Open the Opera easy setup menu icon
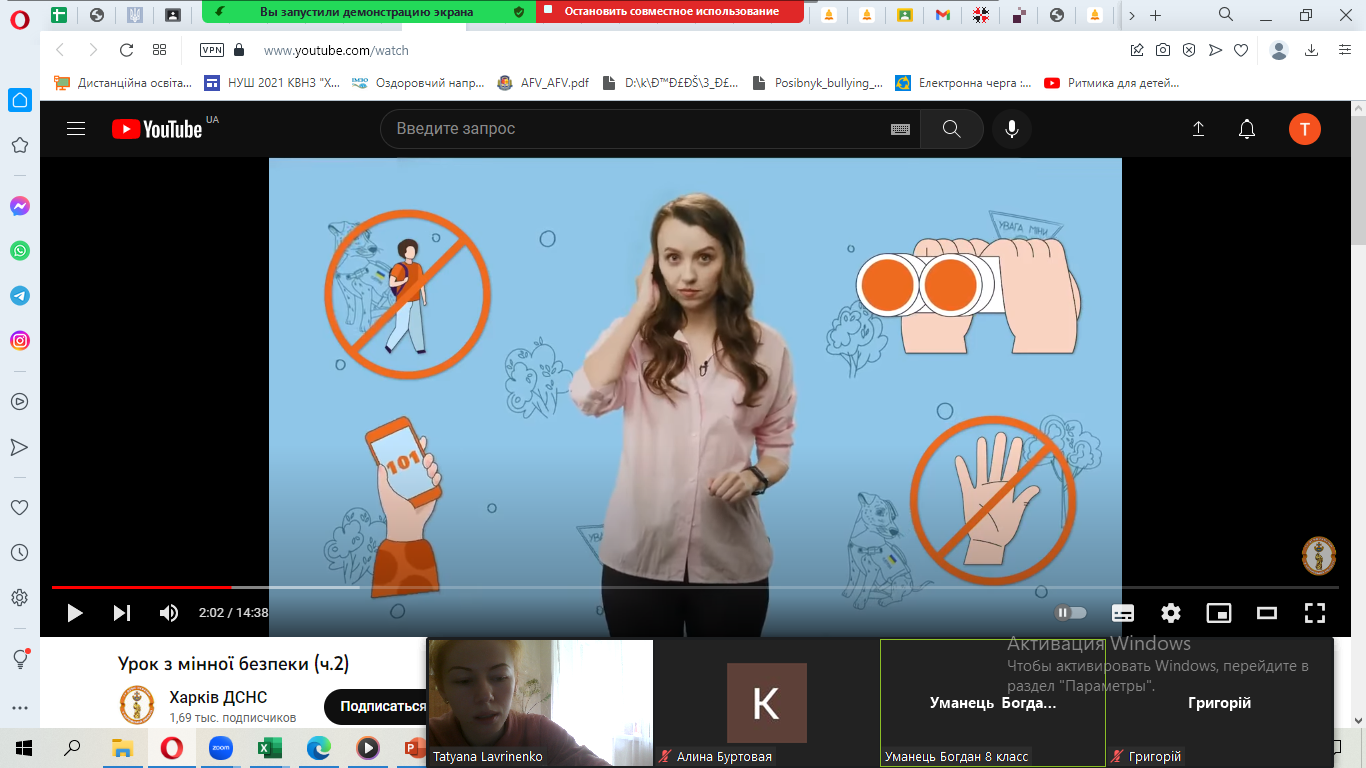The image size is (1366, 768). click(1343, 50)
